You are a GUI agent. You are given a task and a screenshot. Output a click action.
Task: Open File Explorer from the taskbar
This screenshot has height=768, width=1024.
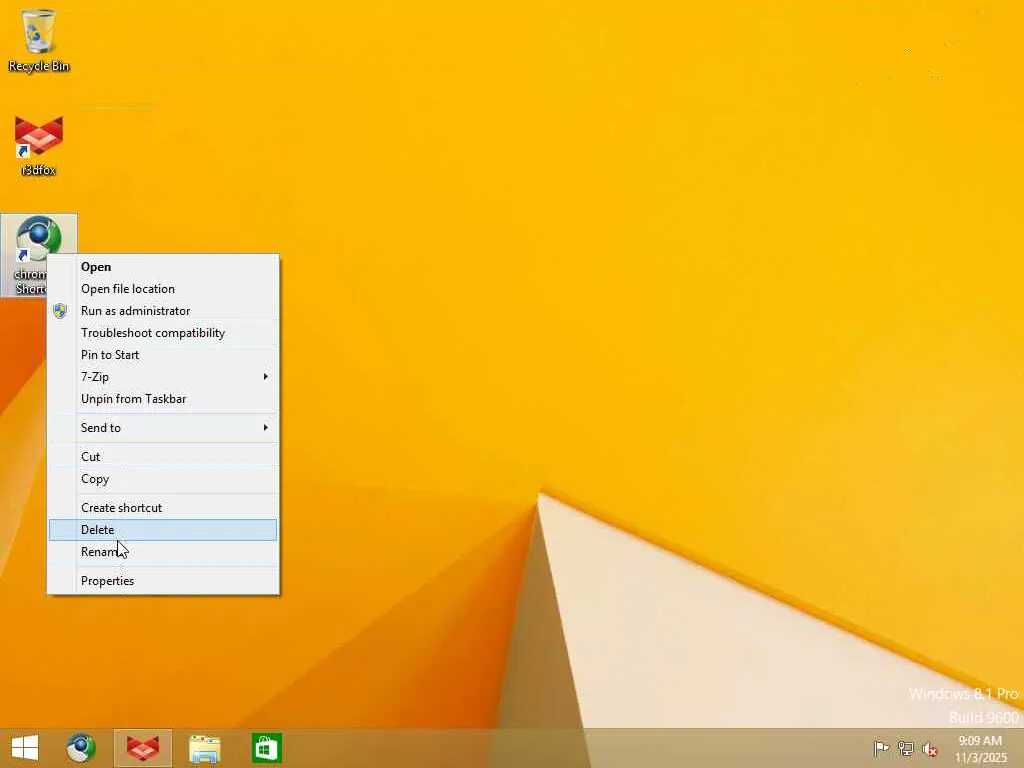point(204,748)
